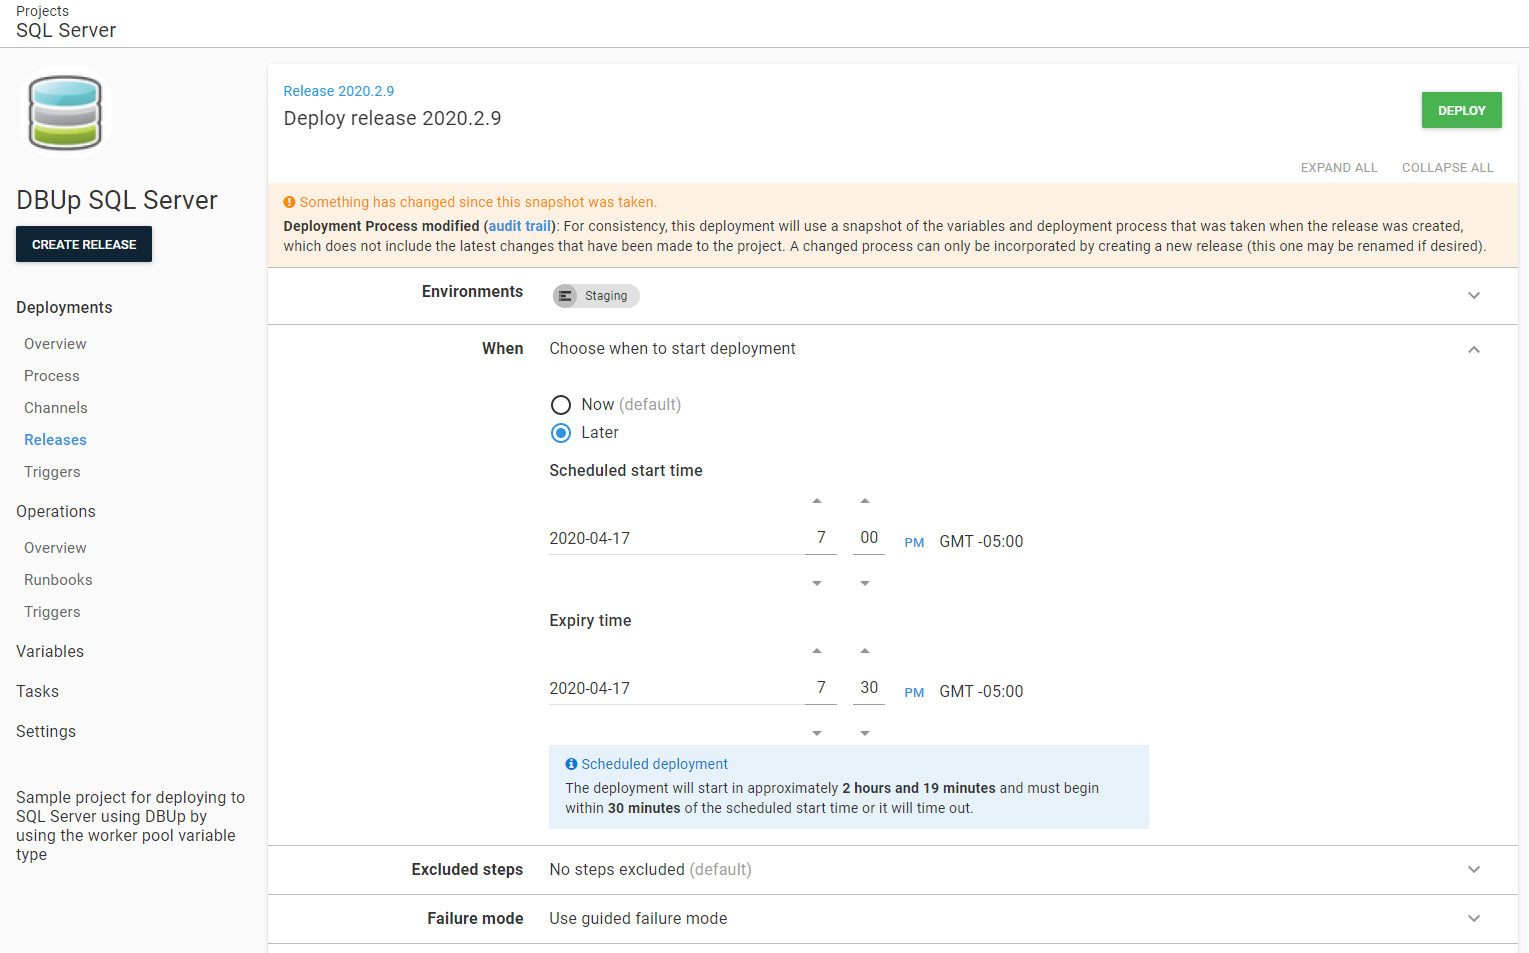The image size is (1529, 953).
Task: Open Runbooks under Operations
Action: [x=58, y=580]
